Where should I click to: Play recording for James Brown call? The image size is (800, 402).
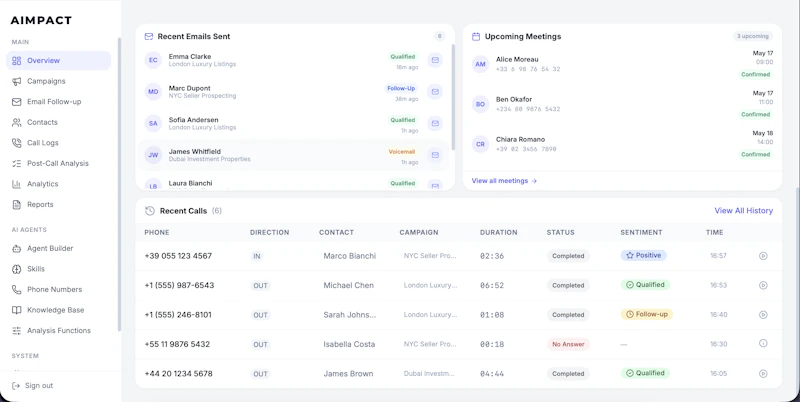pyautogui.click(x=763, y=373)
